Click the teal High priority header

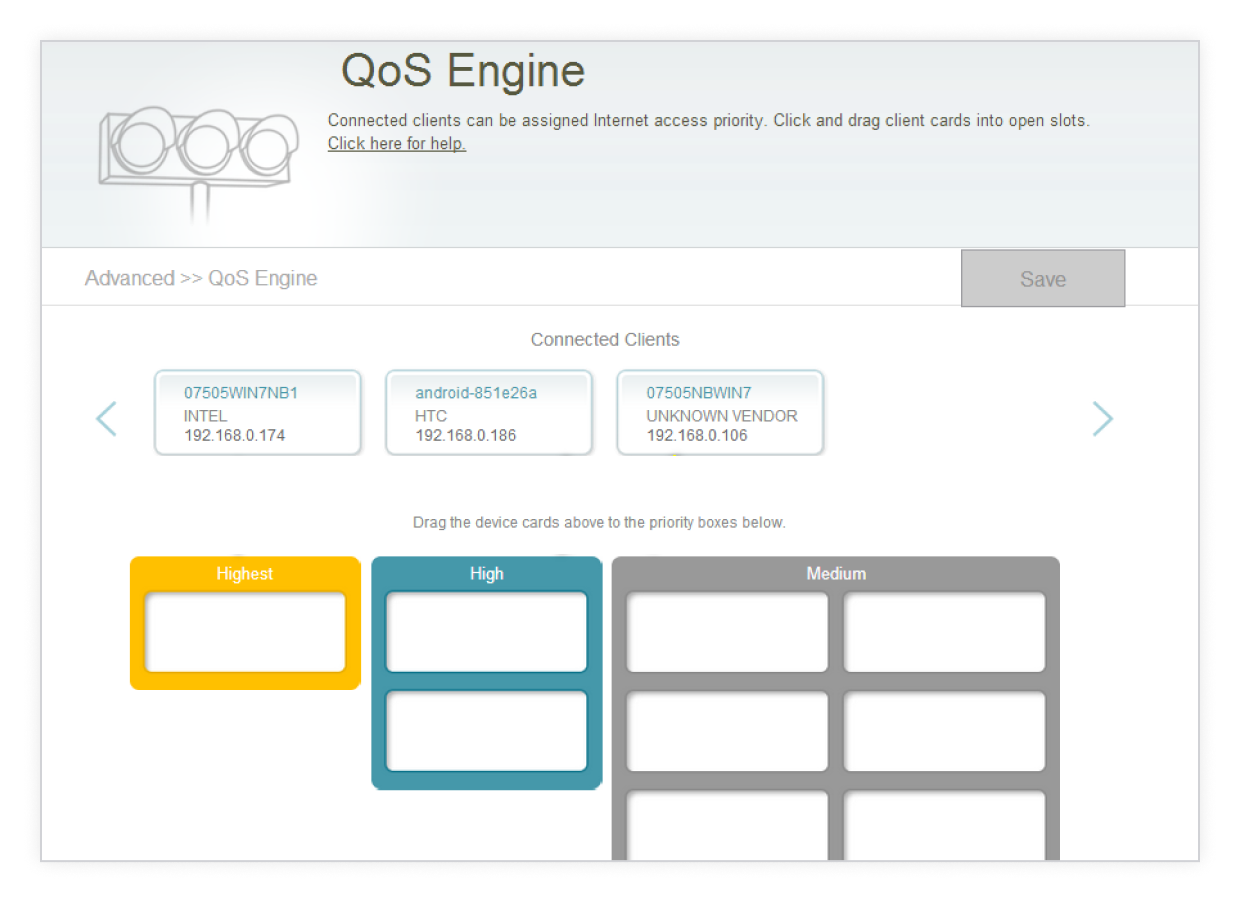pos(486,573)
